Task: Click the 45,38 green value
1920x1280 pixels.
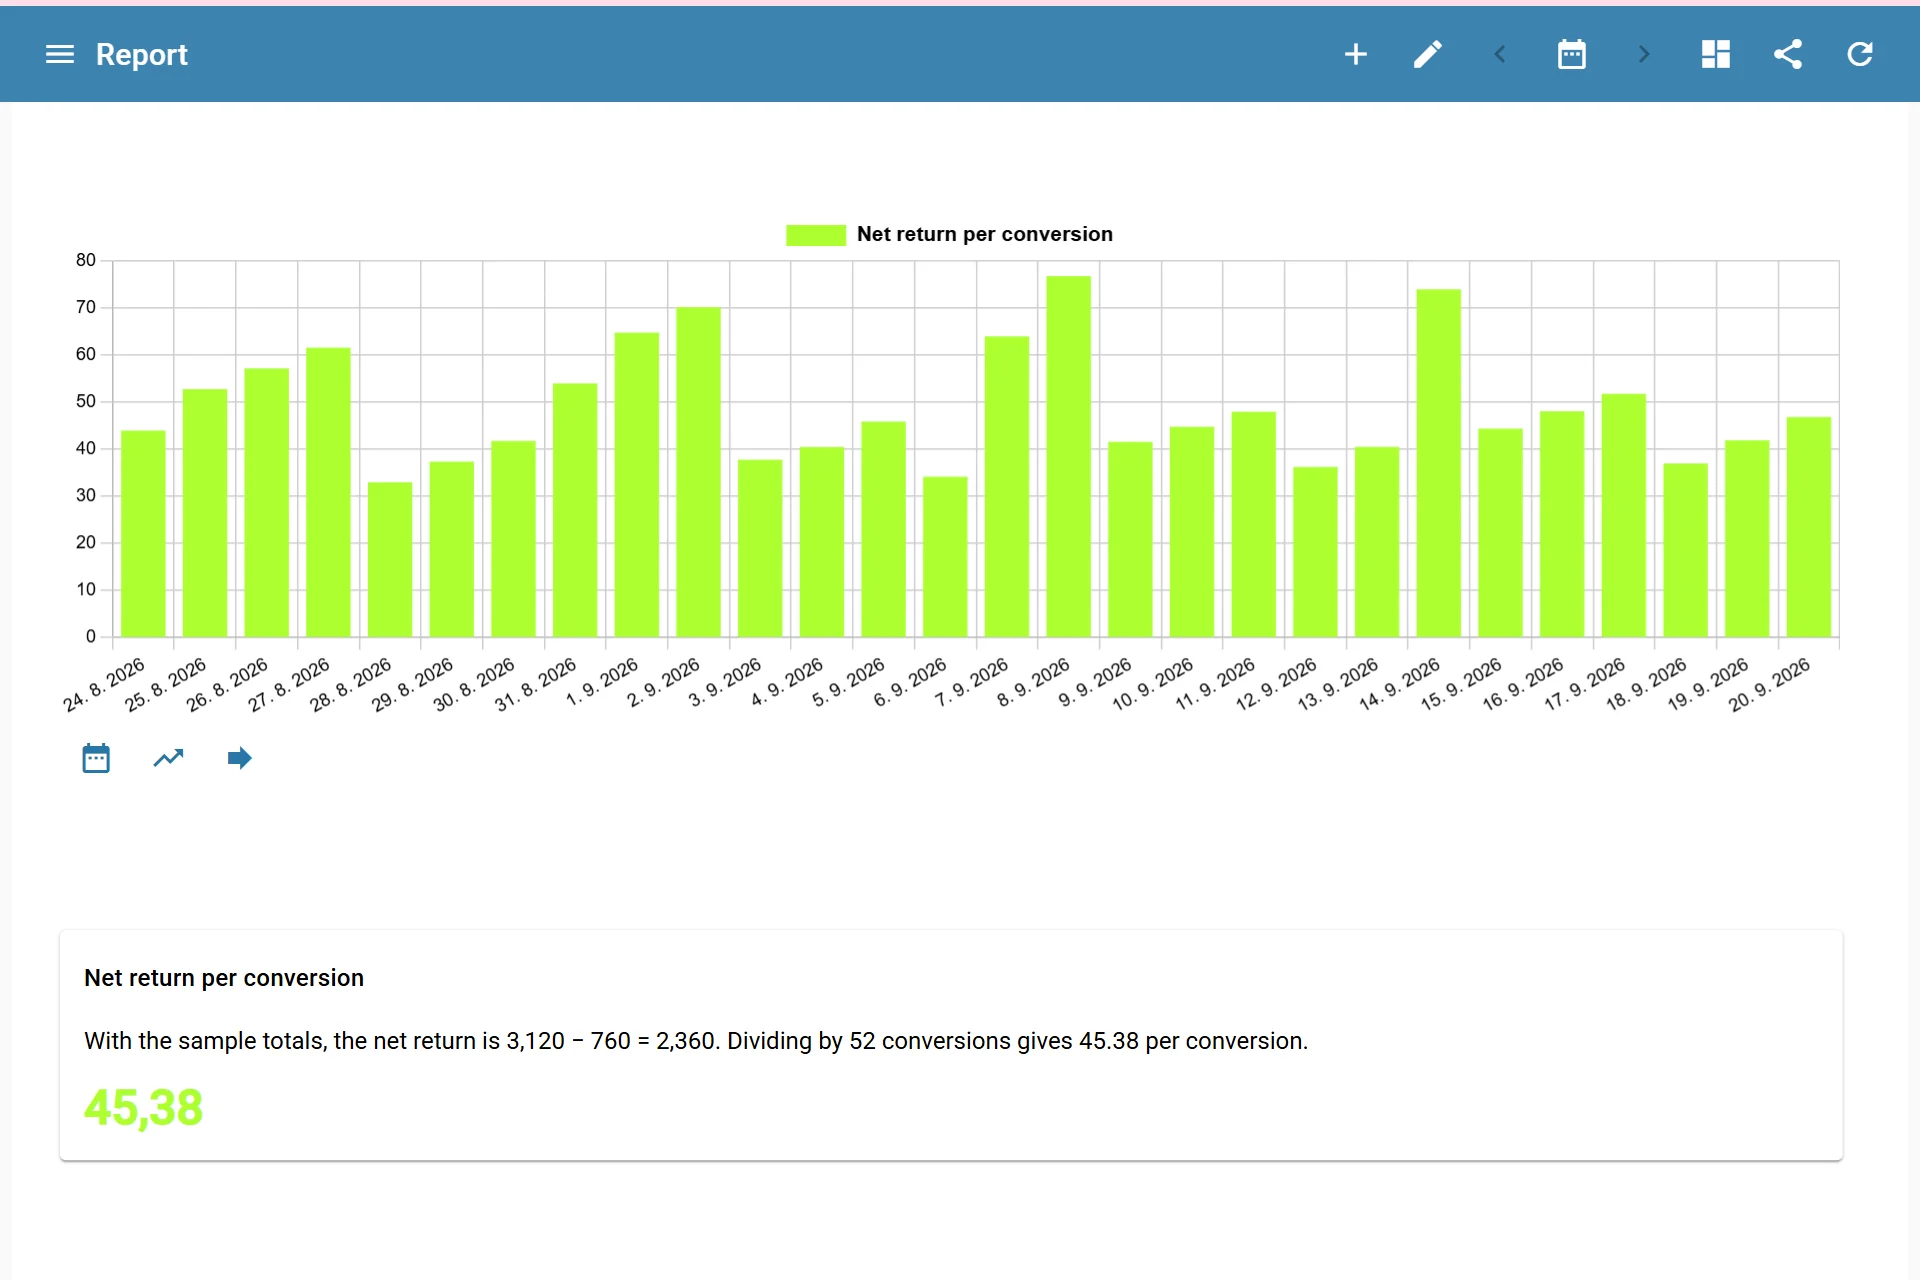Action: (x=143, y=1108)
